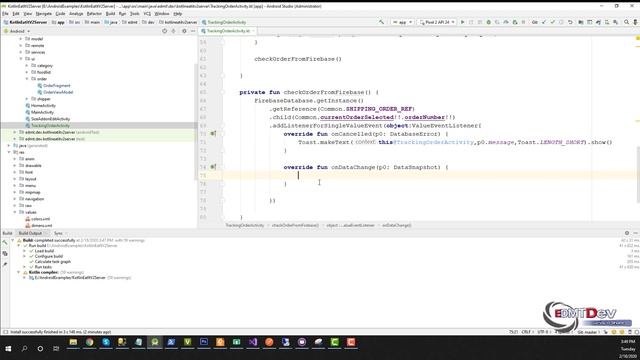Collapse the order folder in the project tree
The width and height of the screenshot is (640, 360).
tap(27, 79)
